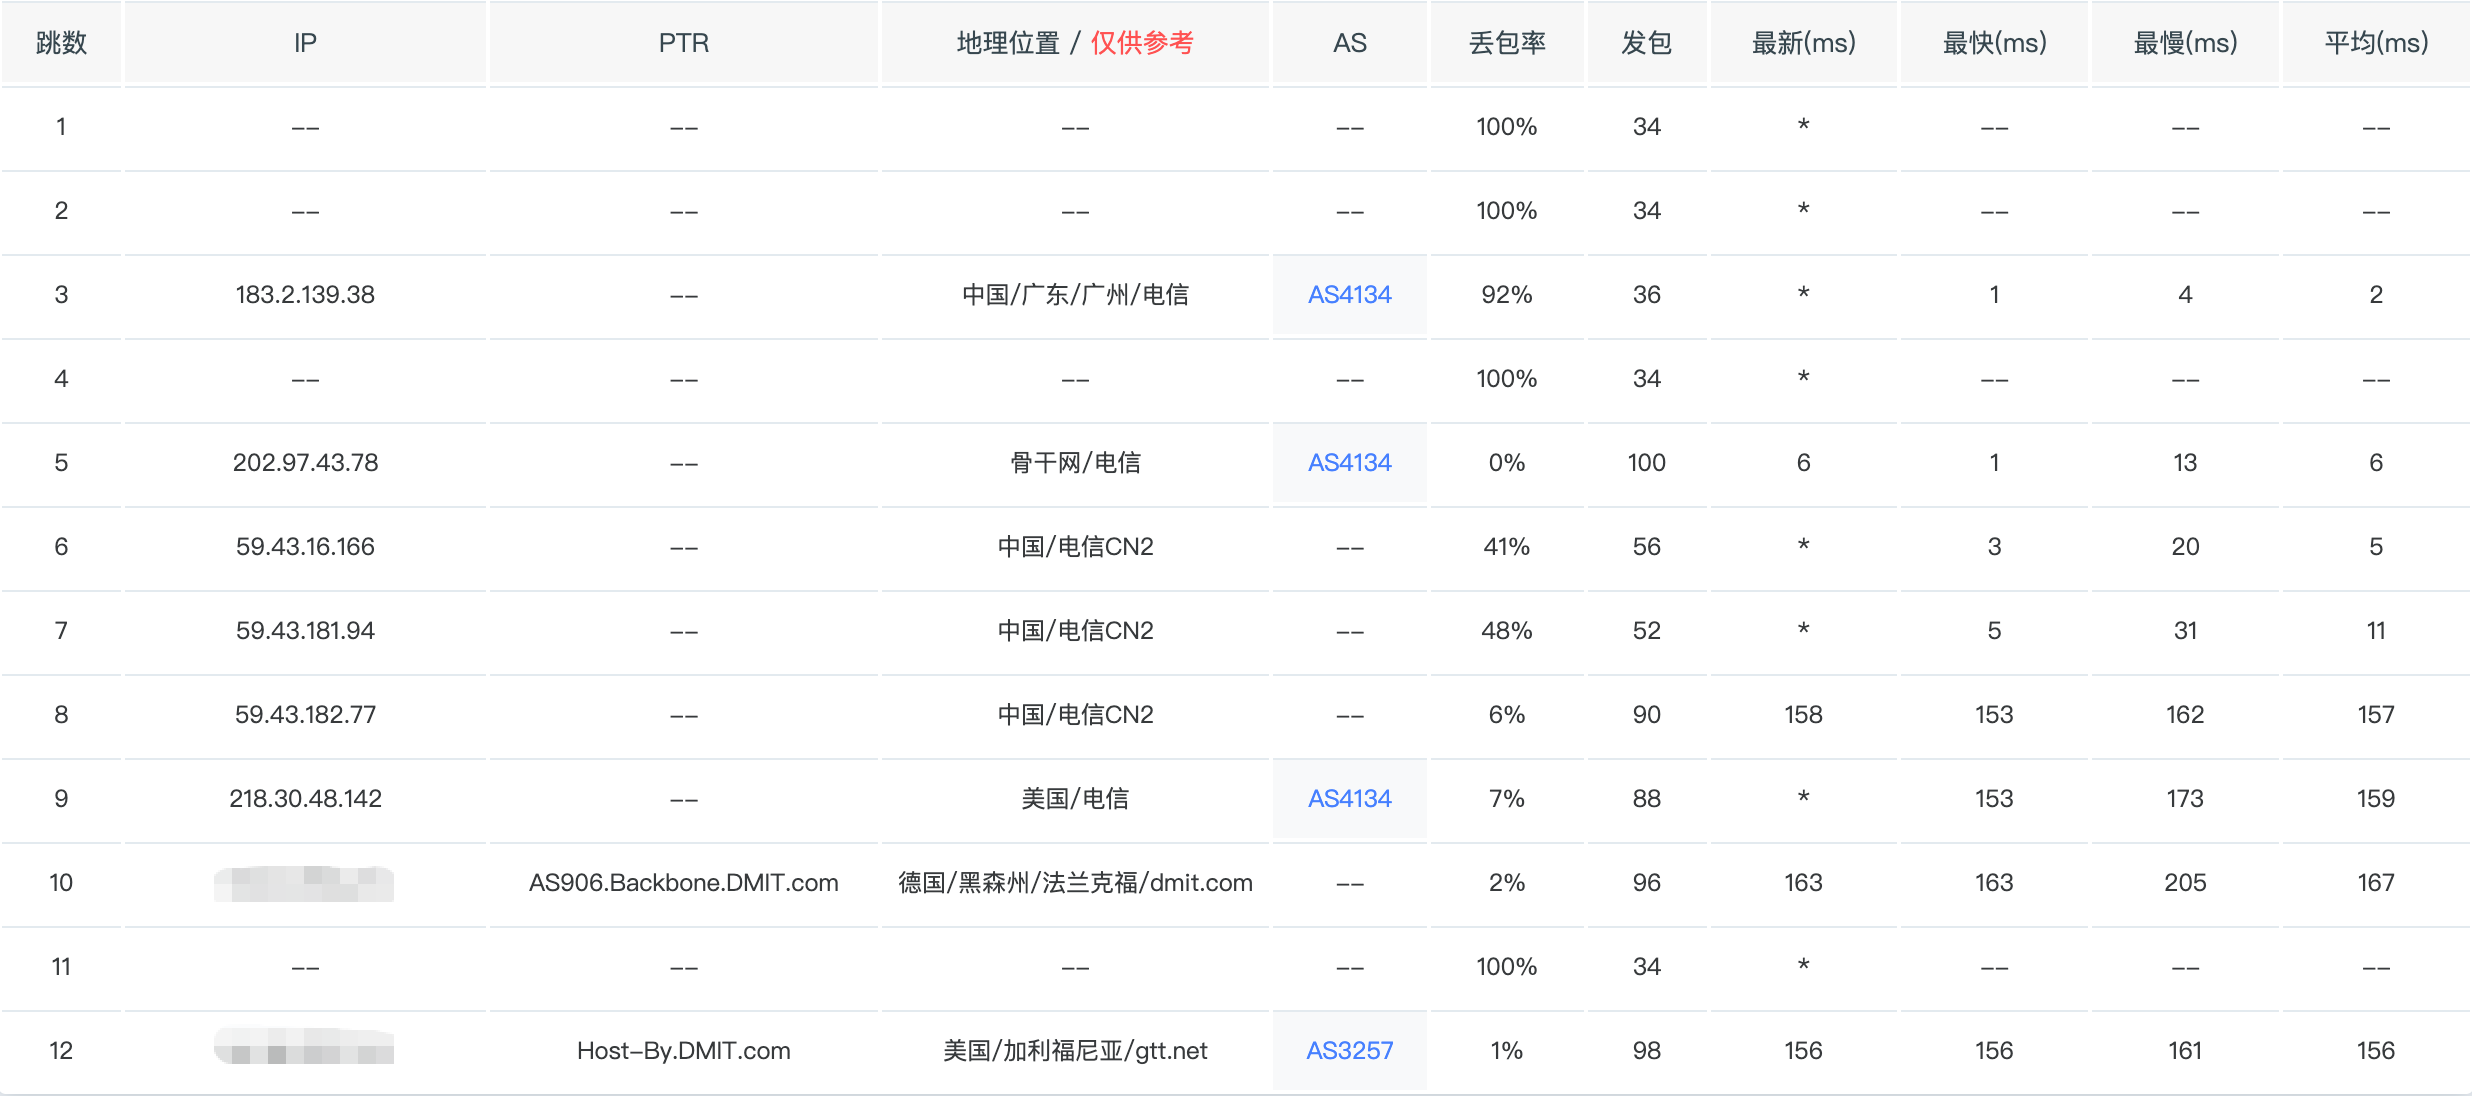The width and height of the screenshot is (2472, 1096).
Task: Click the 丢包率 column header
Action: 1506,43
